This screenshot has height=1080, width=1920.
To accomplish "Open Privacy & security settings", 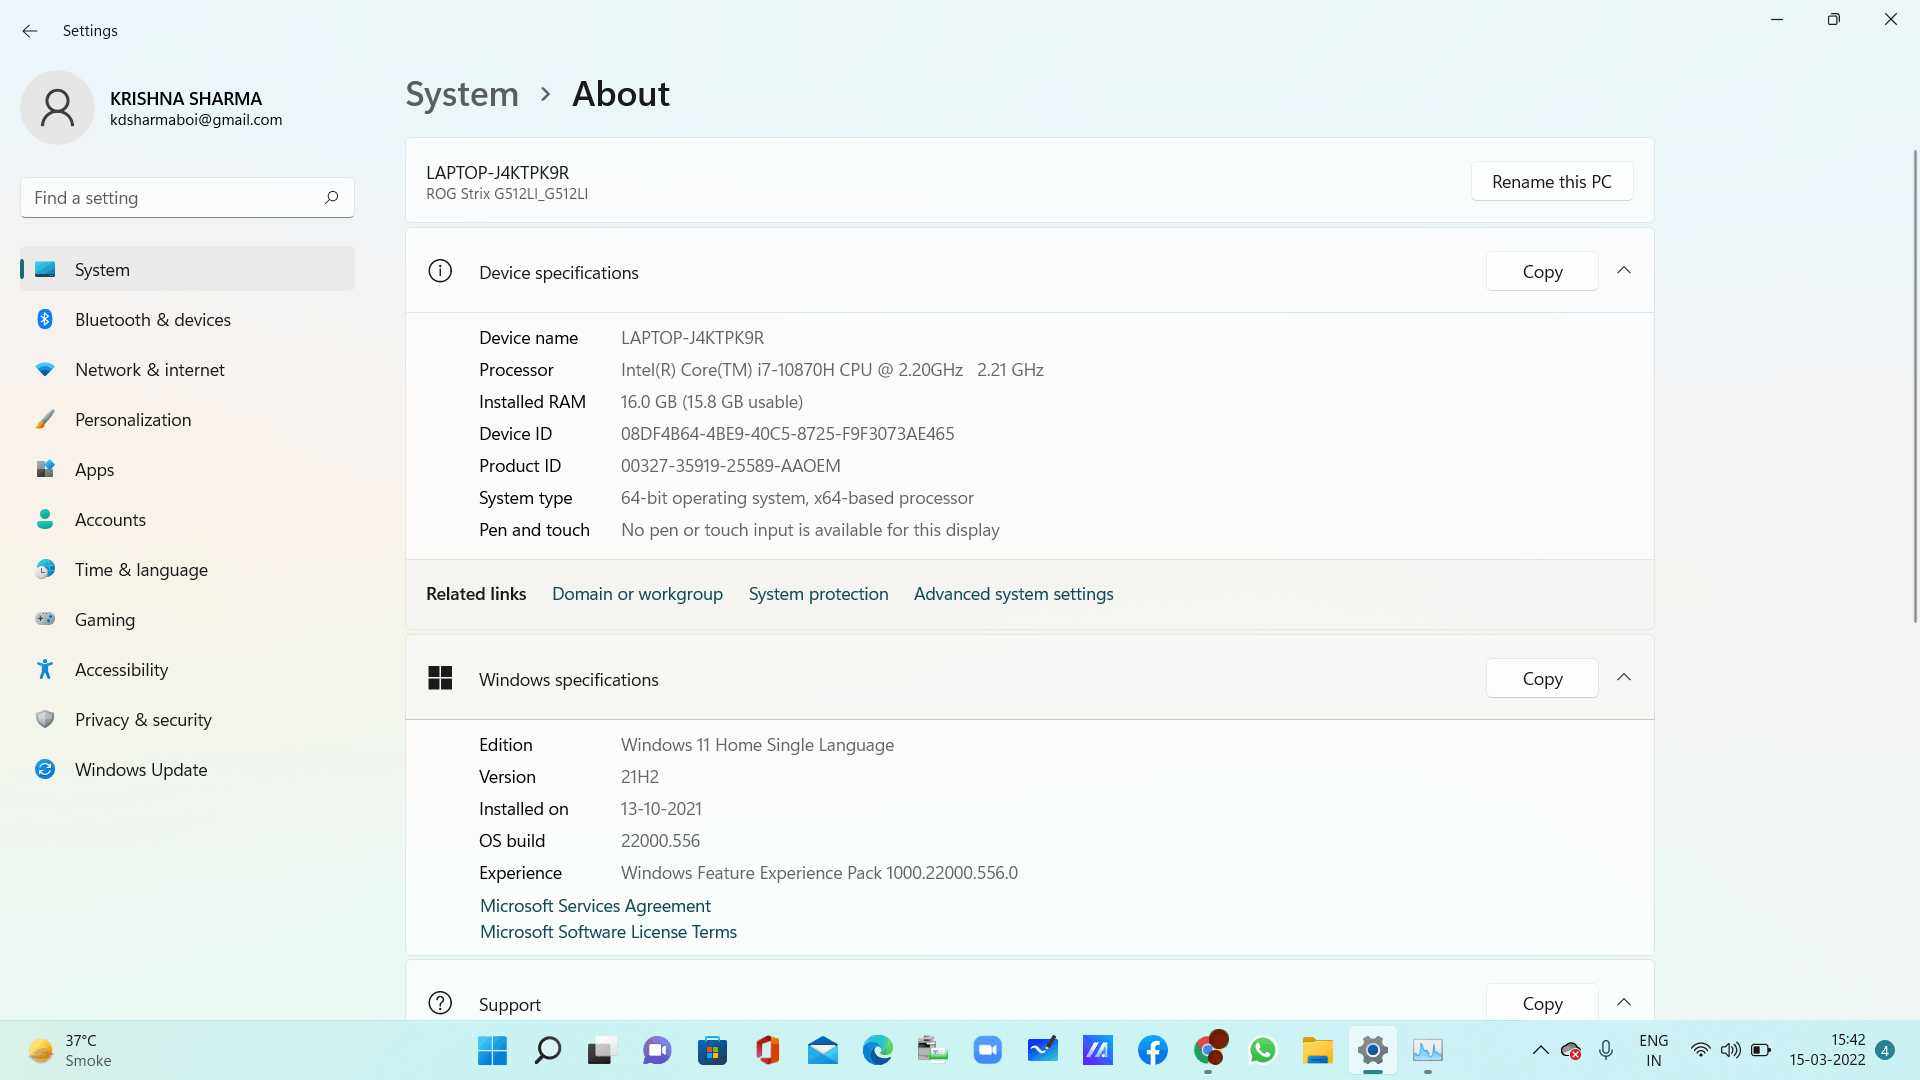I will coord(142,720).
